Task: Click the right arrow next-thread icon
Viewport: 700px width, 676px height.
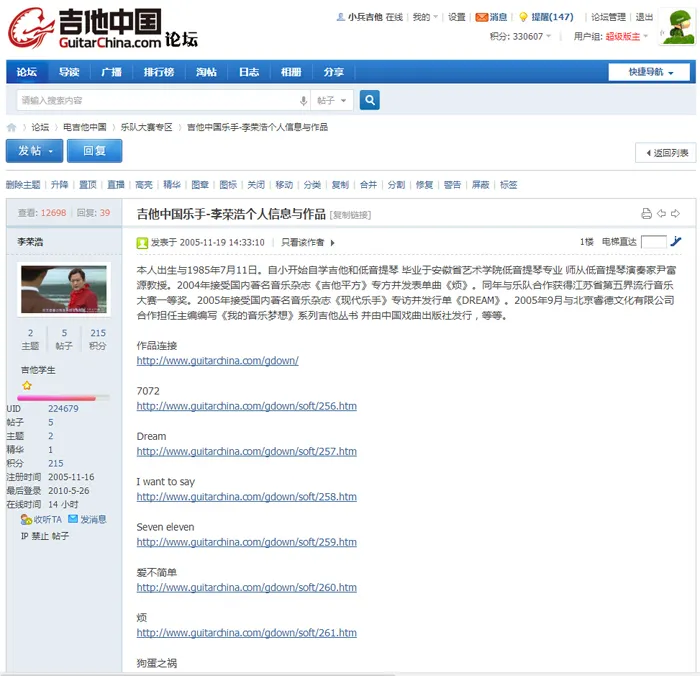Action: pyautogui.click(x=675, y=213)
